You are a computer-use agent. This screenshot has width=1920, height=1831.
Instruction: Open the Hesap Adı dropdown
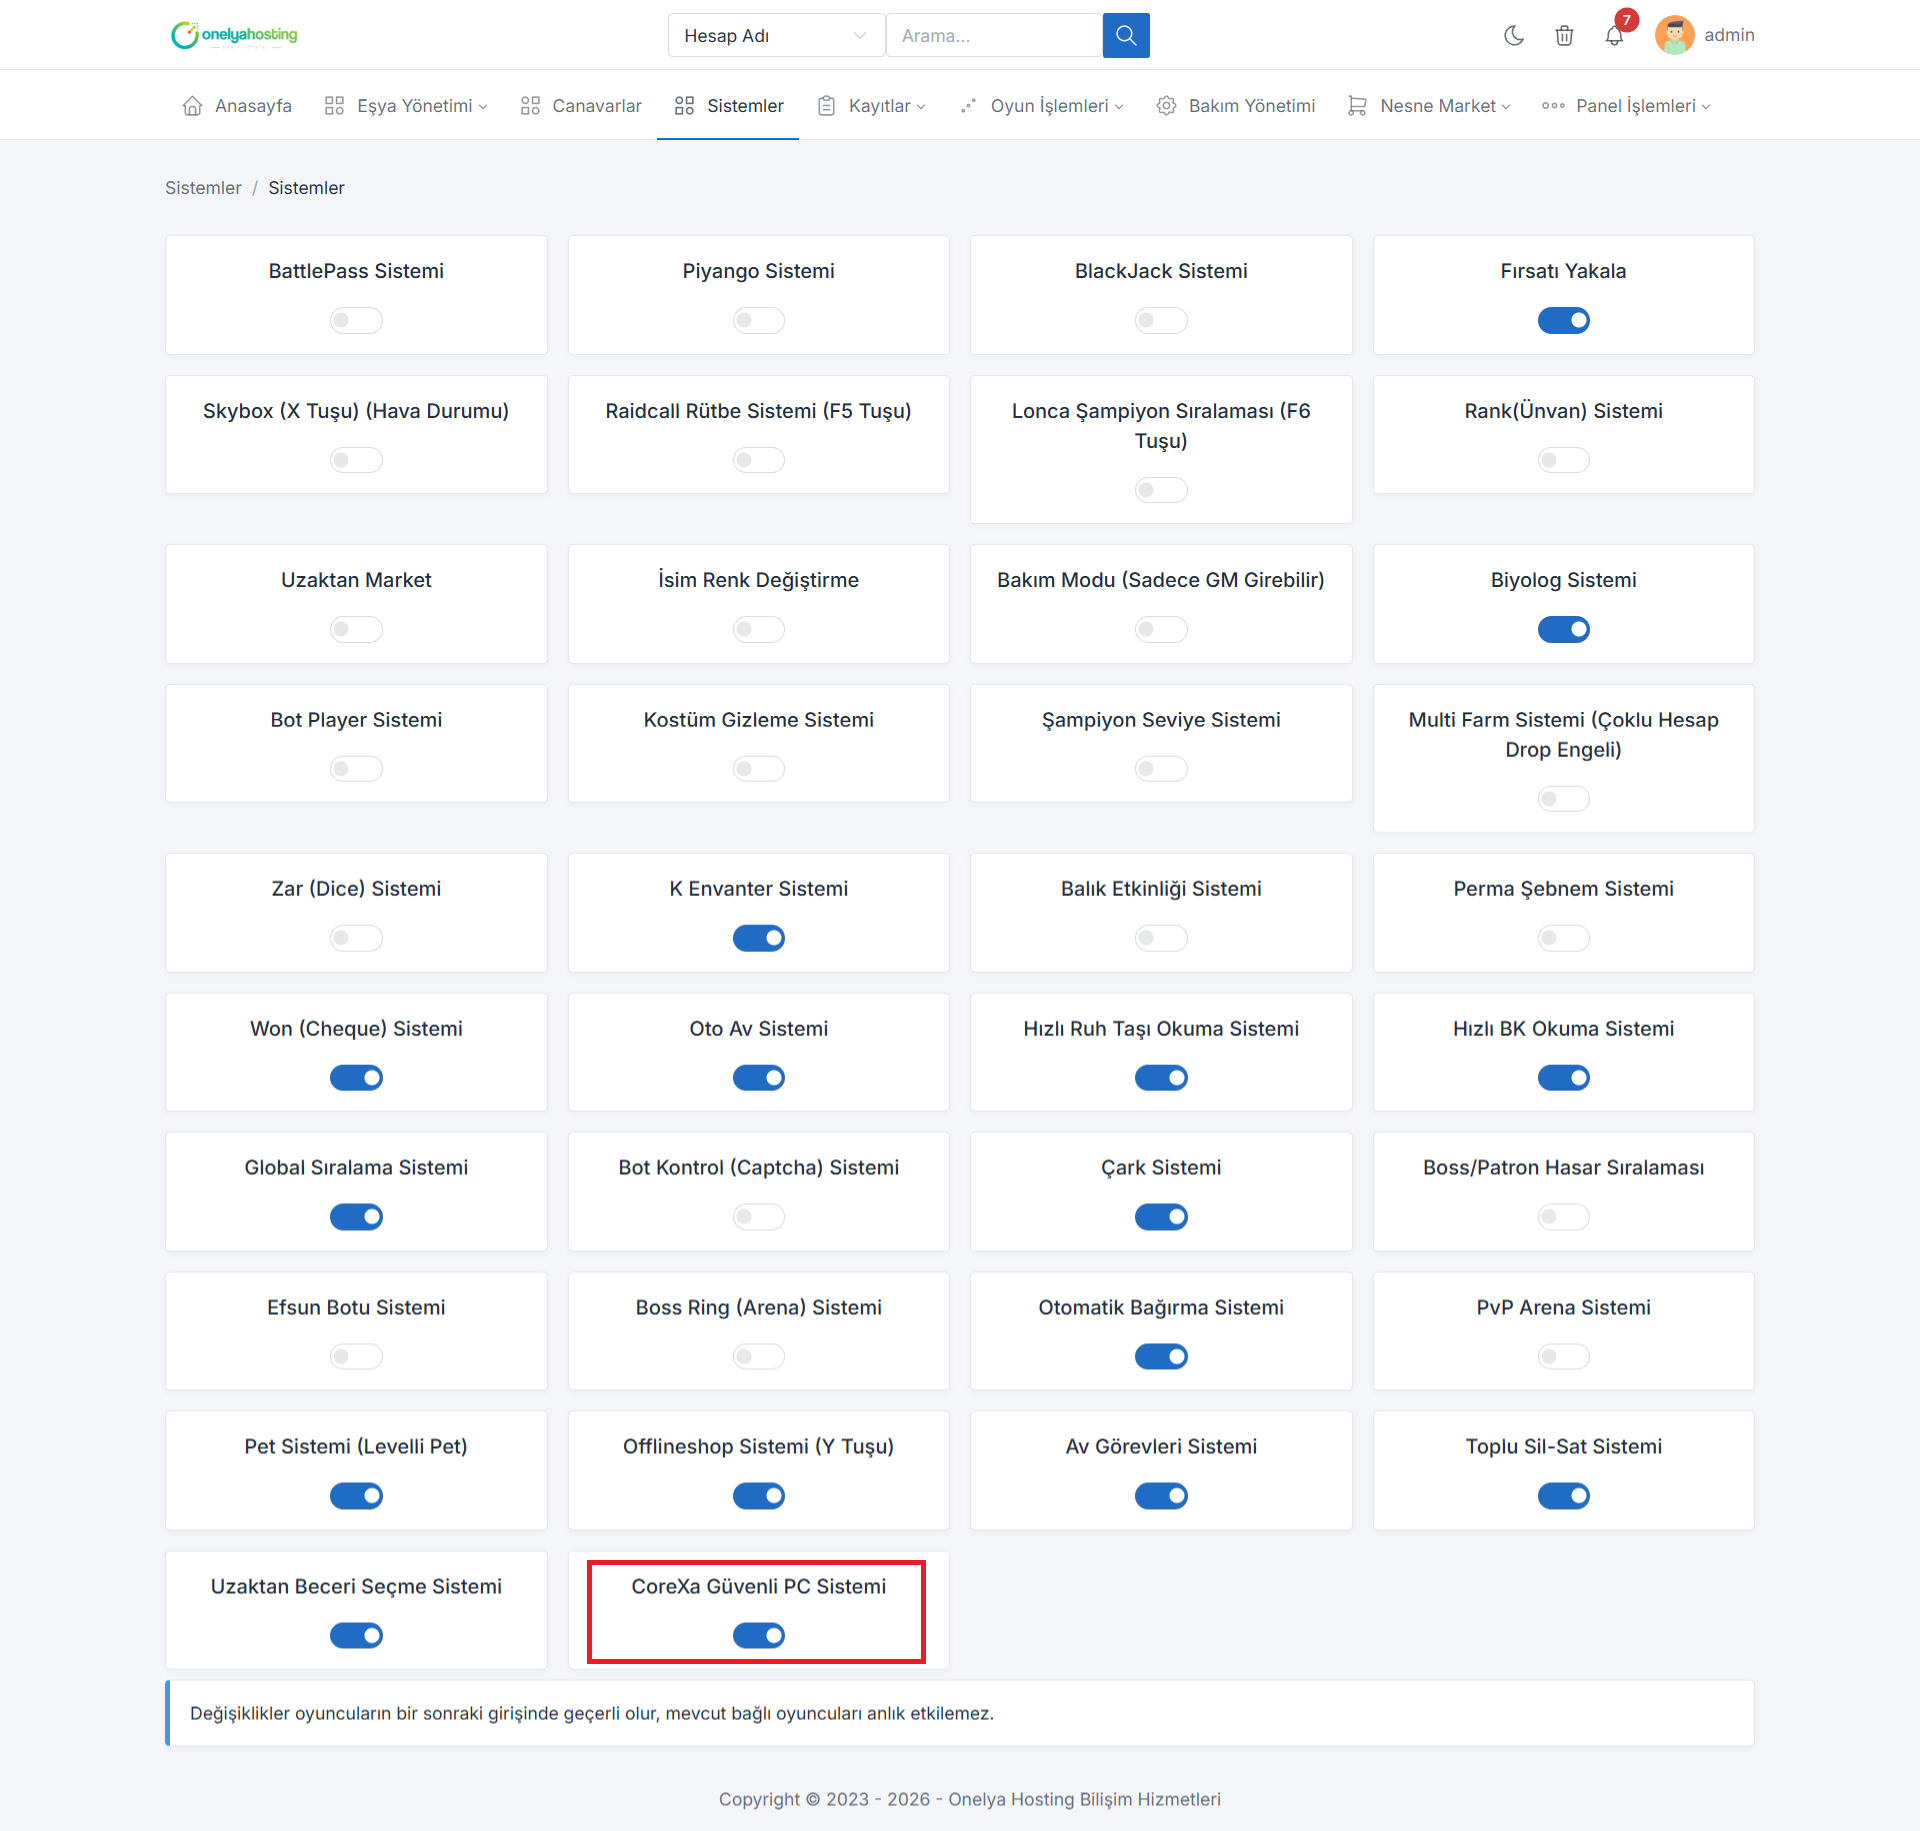pyautogui.click(x=775, y=36)
